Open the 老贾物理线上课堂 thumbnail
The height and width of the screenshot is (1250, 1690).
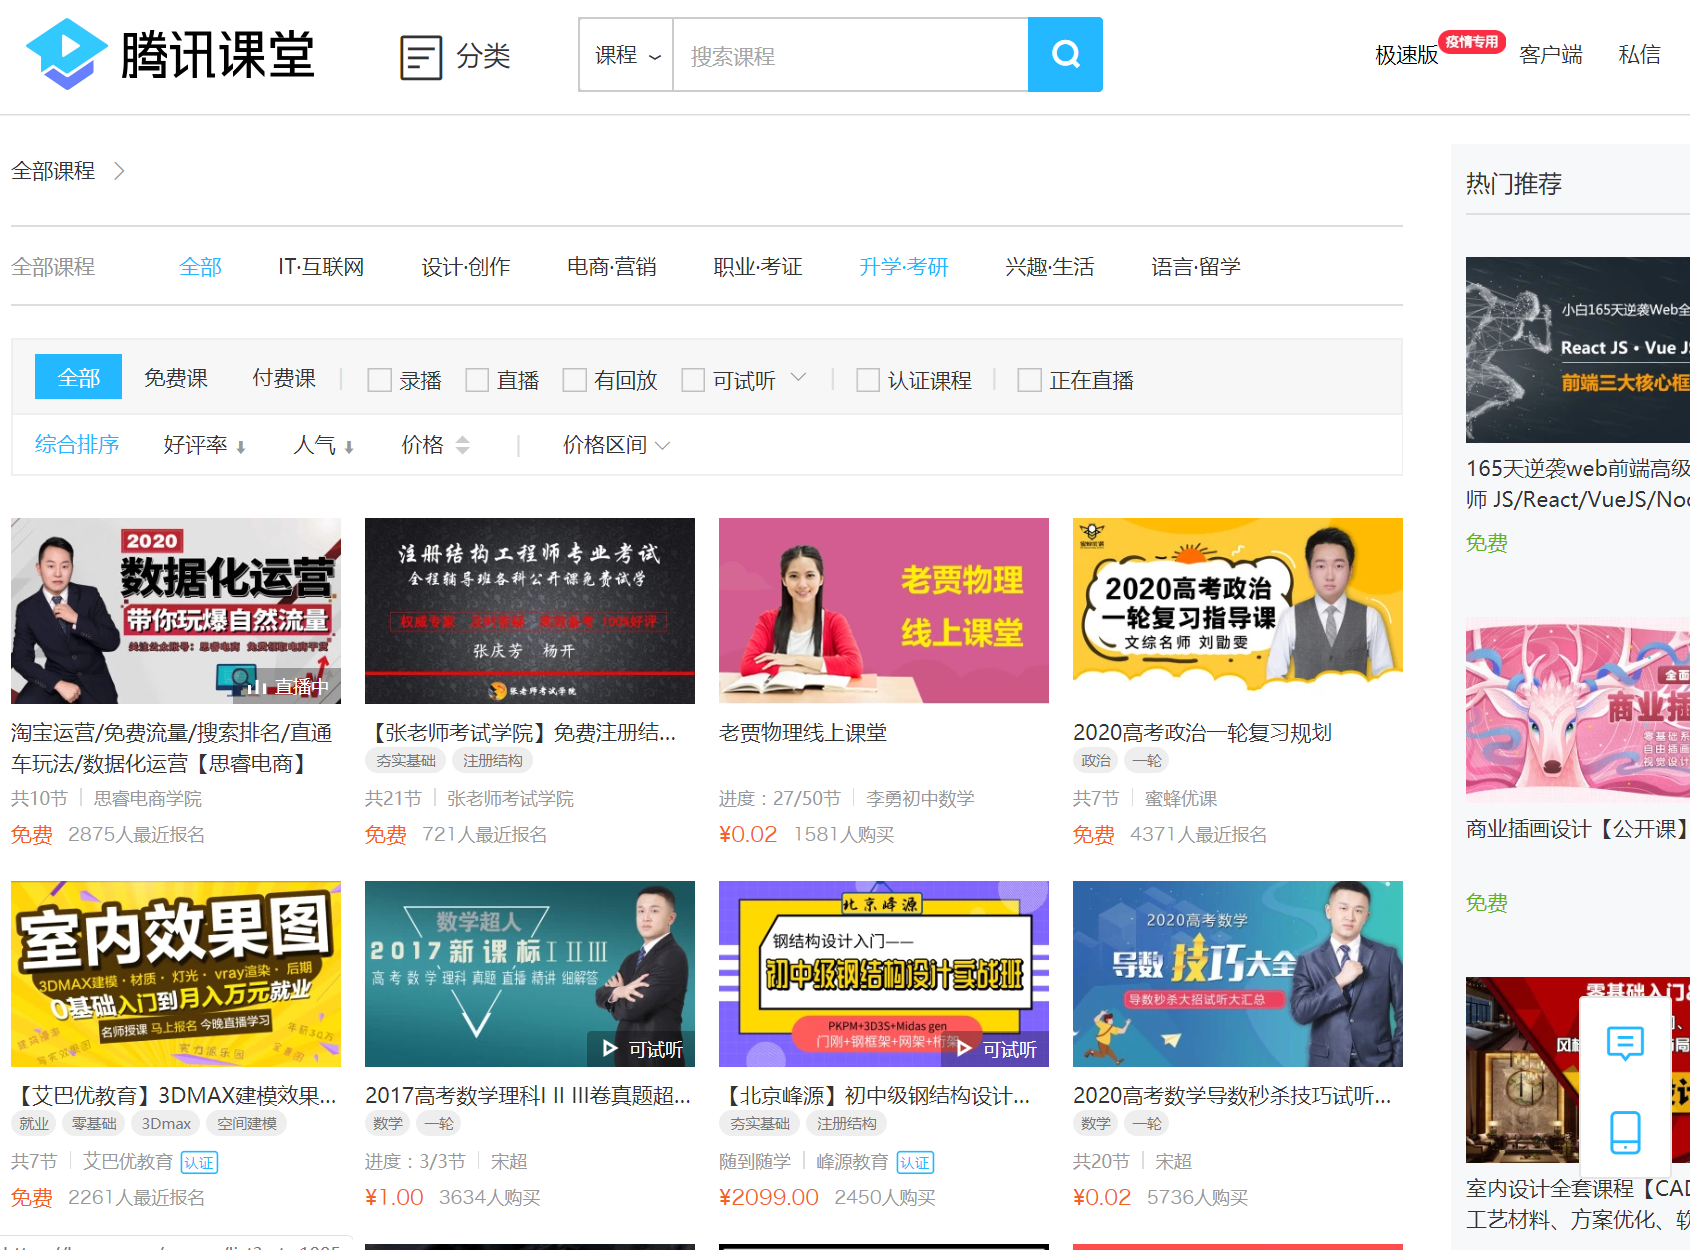click(884, 611)
